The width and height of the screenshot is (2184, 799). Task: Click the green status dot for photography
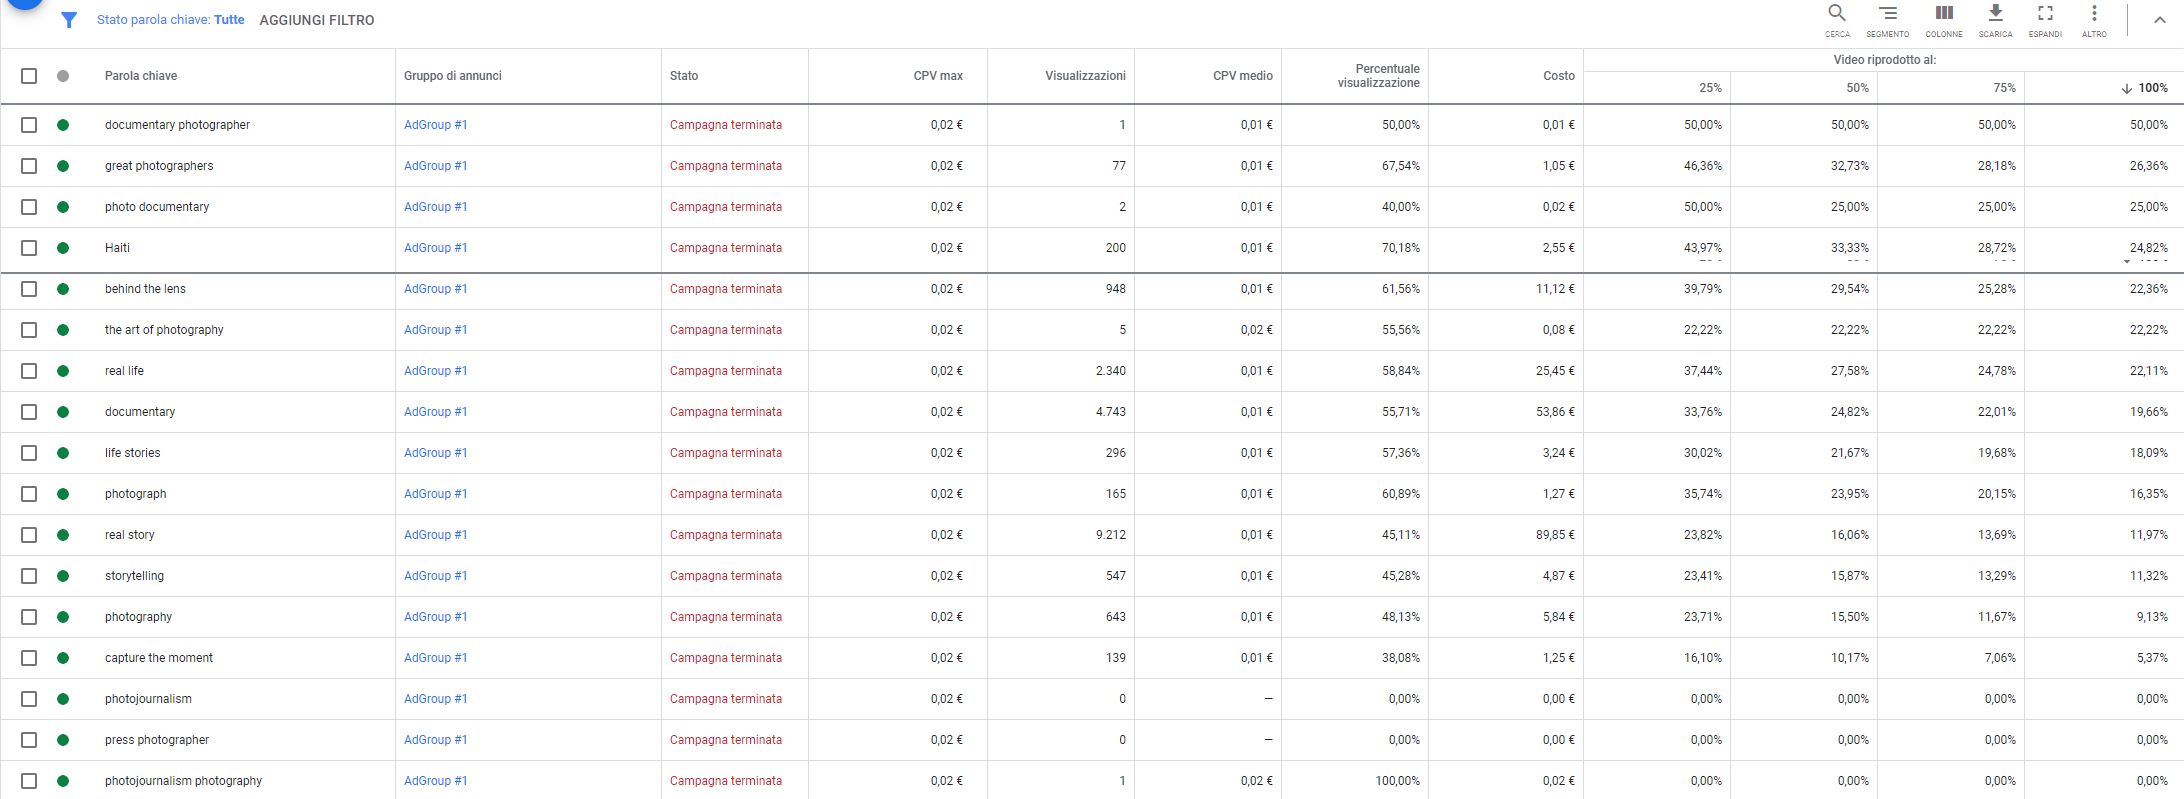point(63,617)
